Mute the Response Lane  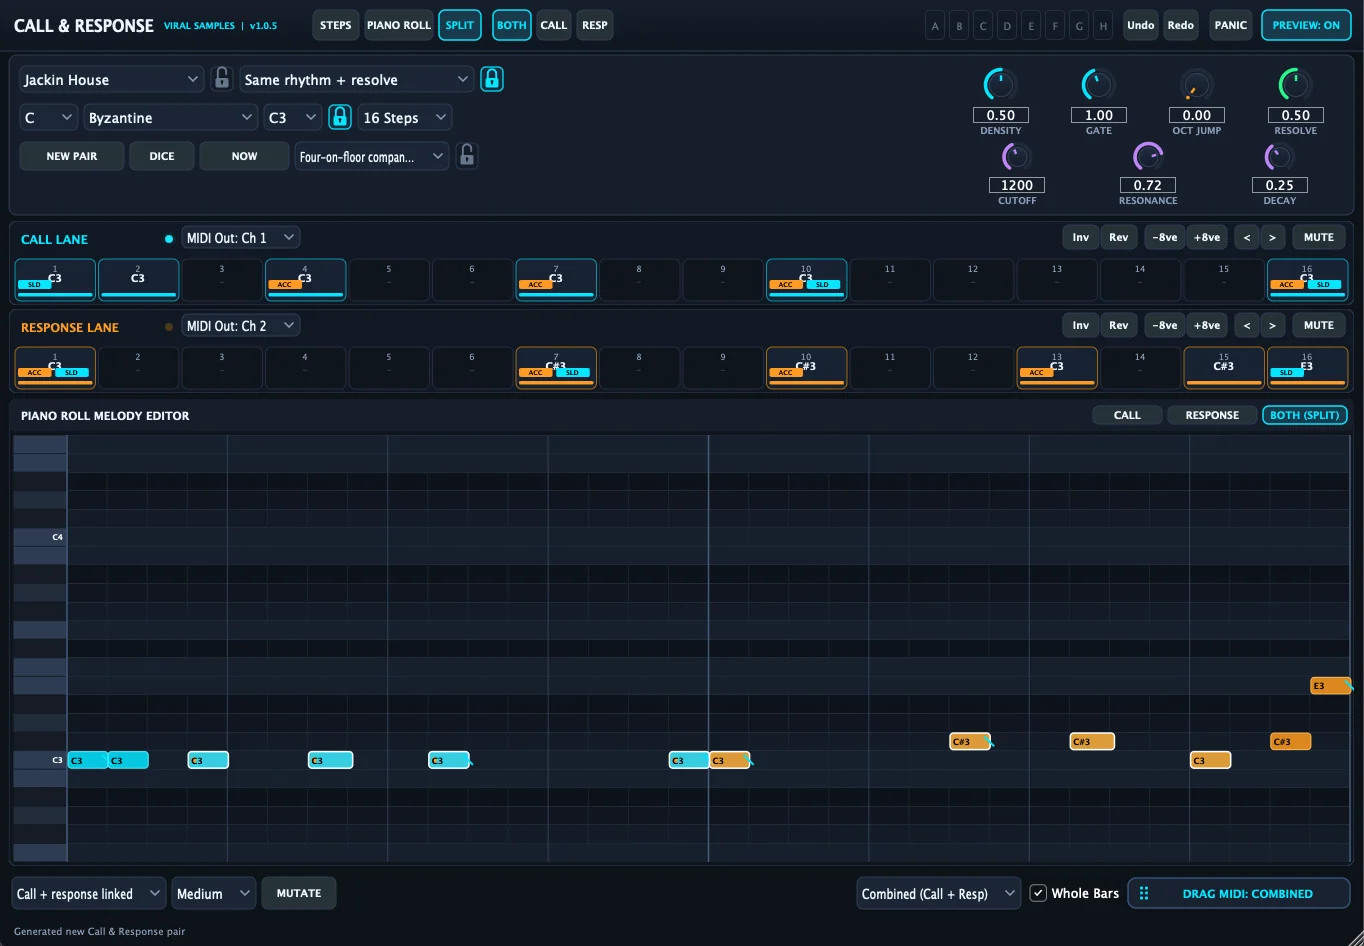click(1319, 326)
